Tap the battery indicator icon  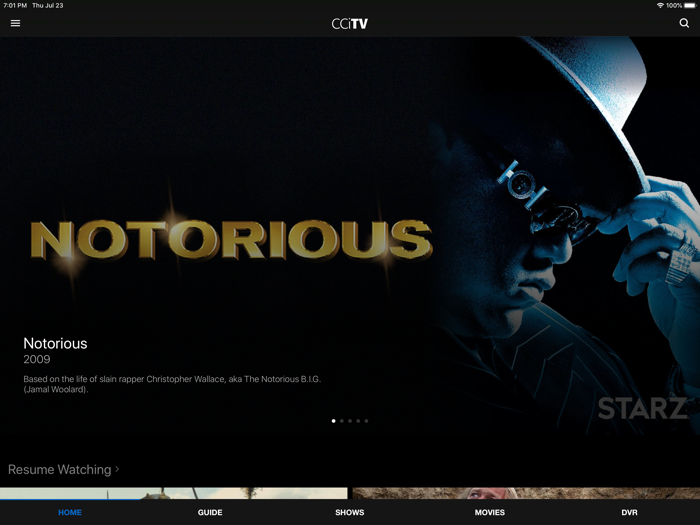[690, 5]
